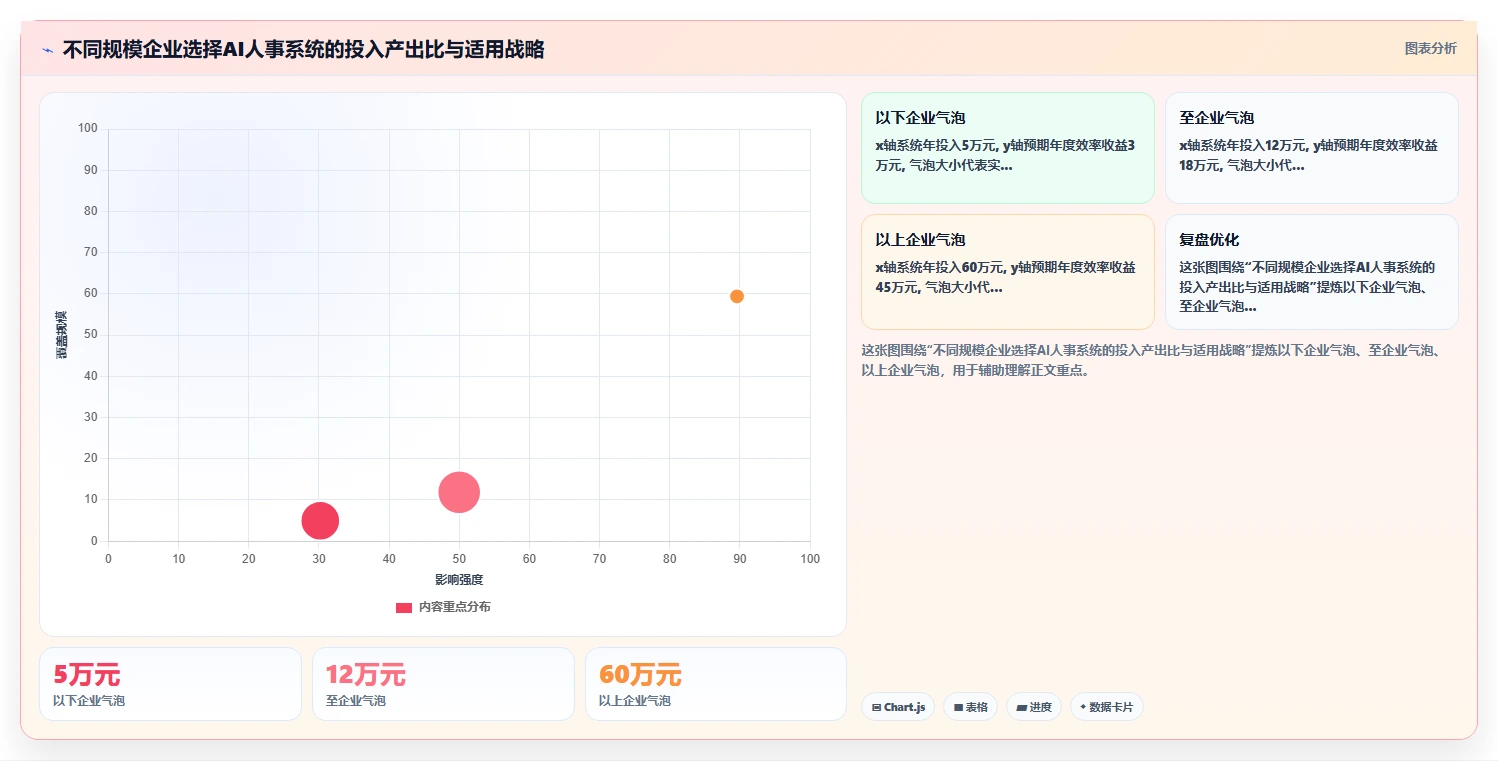Click the 12万元 stat card
This screenshot has width=1498, height=761.
click(443, 684)
